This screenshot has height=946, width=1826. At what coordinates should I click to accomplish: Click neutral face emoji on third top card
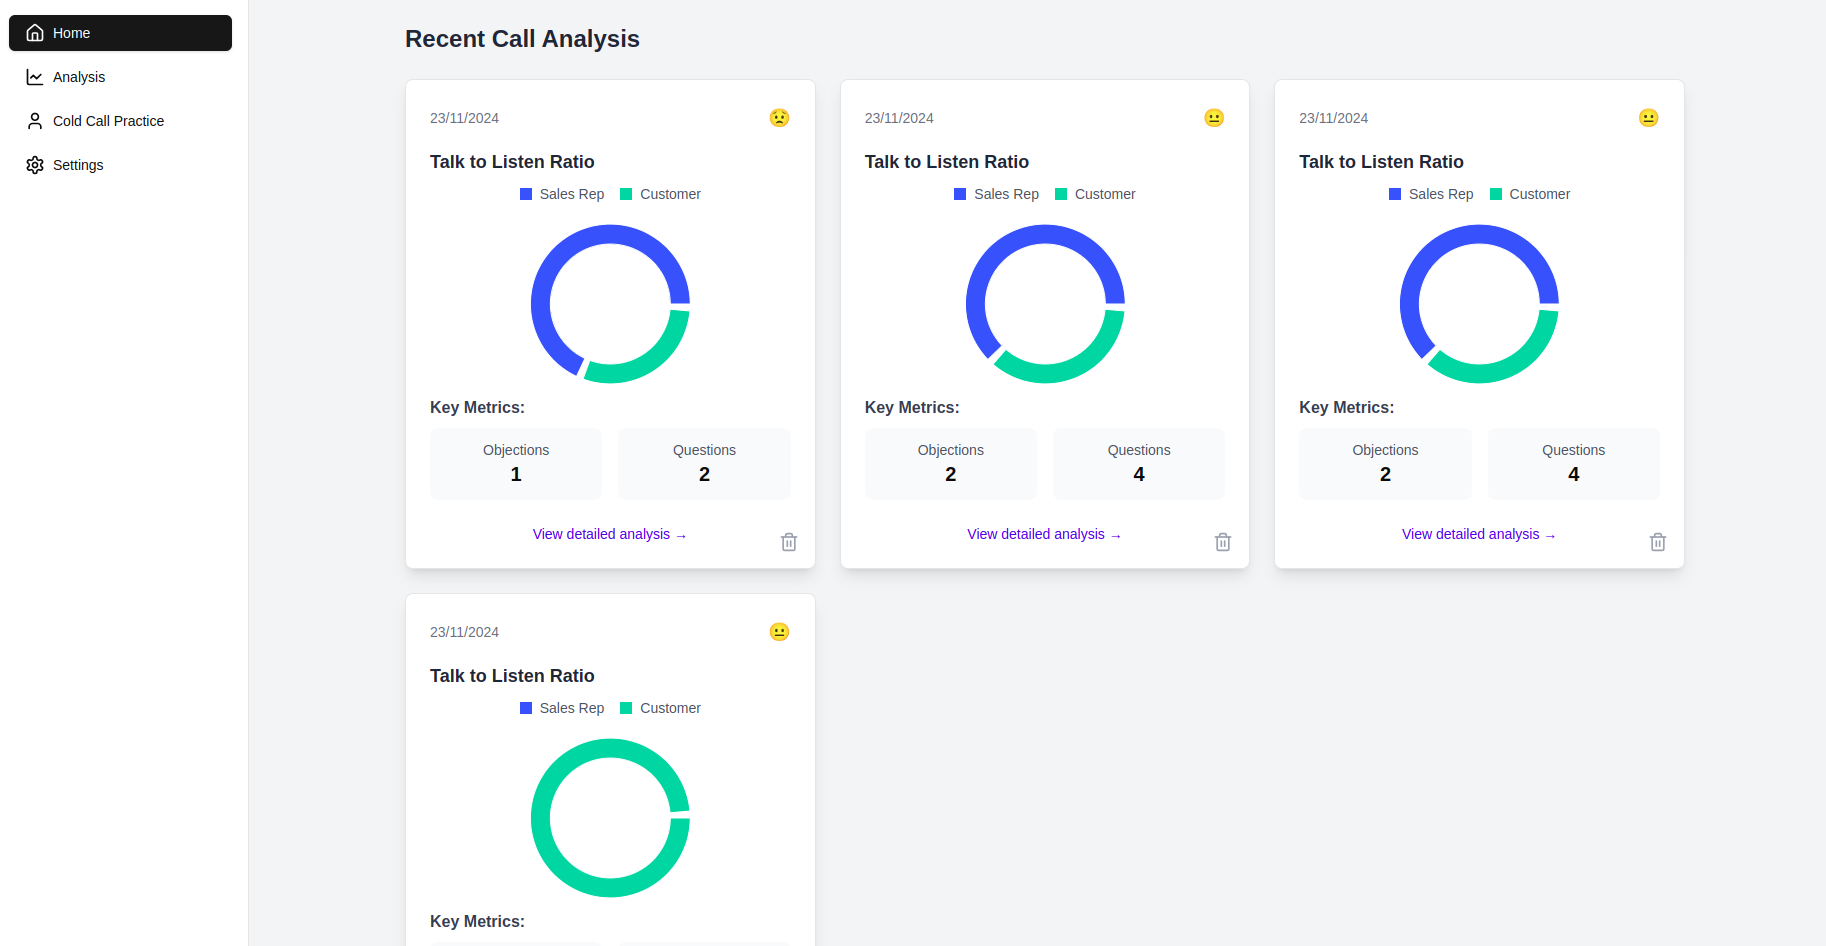(1648, 118)
